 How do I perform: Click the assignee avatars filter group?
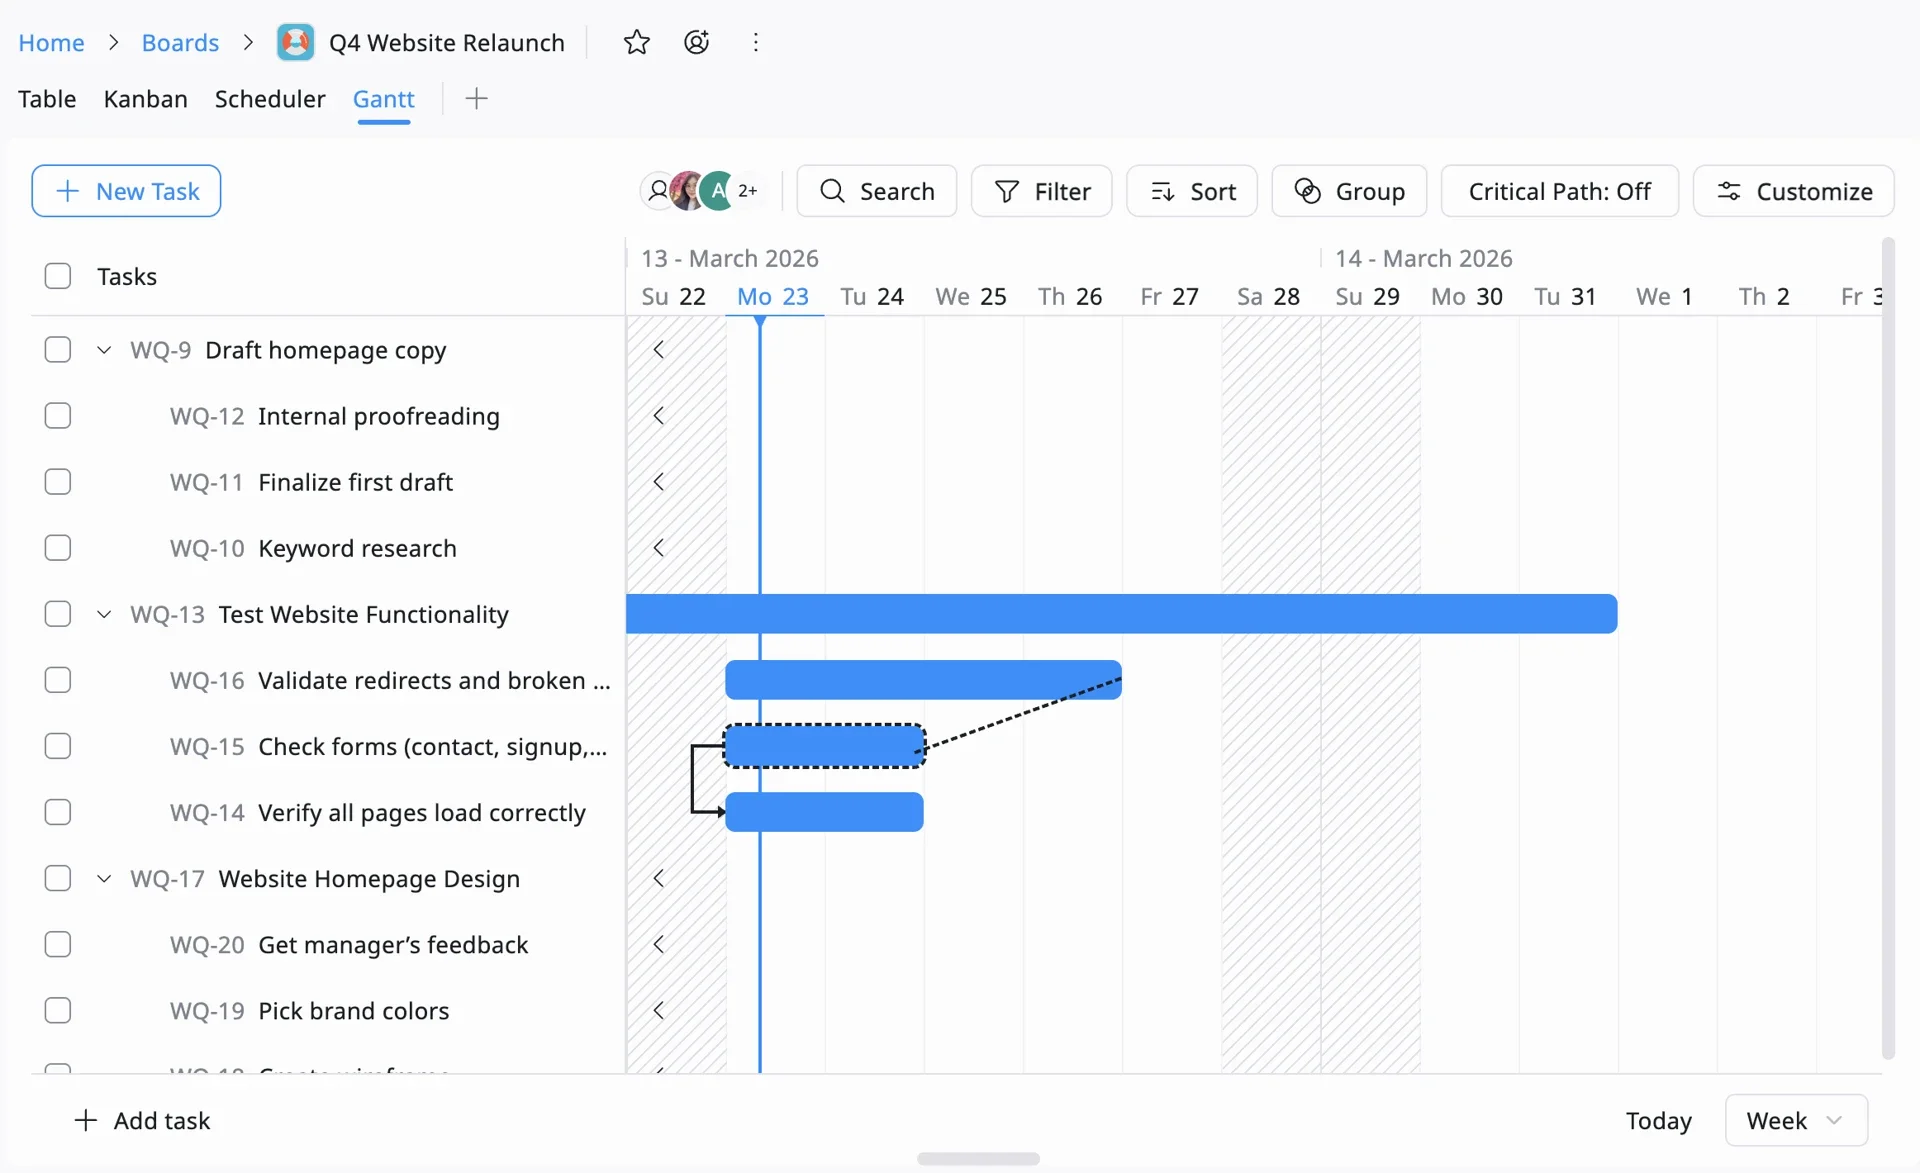click(701, 191)
